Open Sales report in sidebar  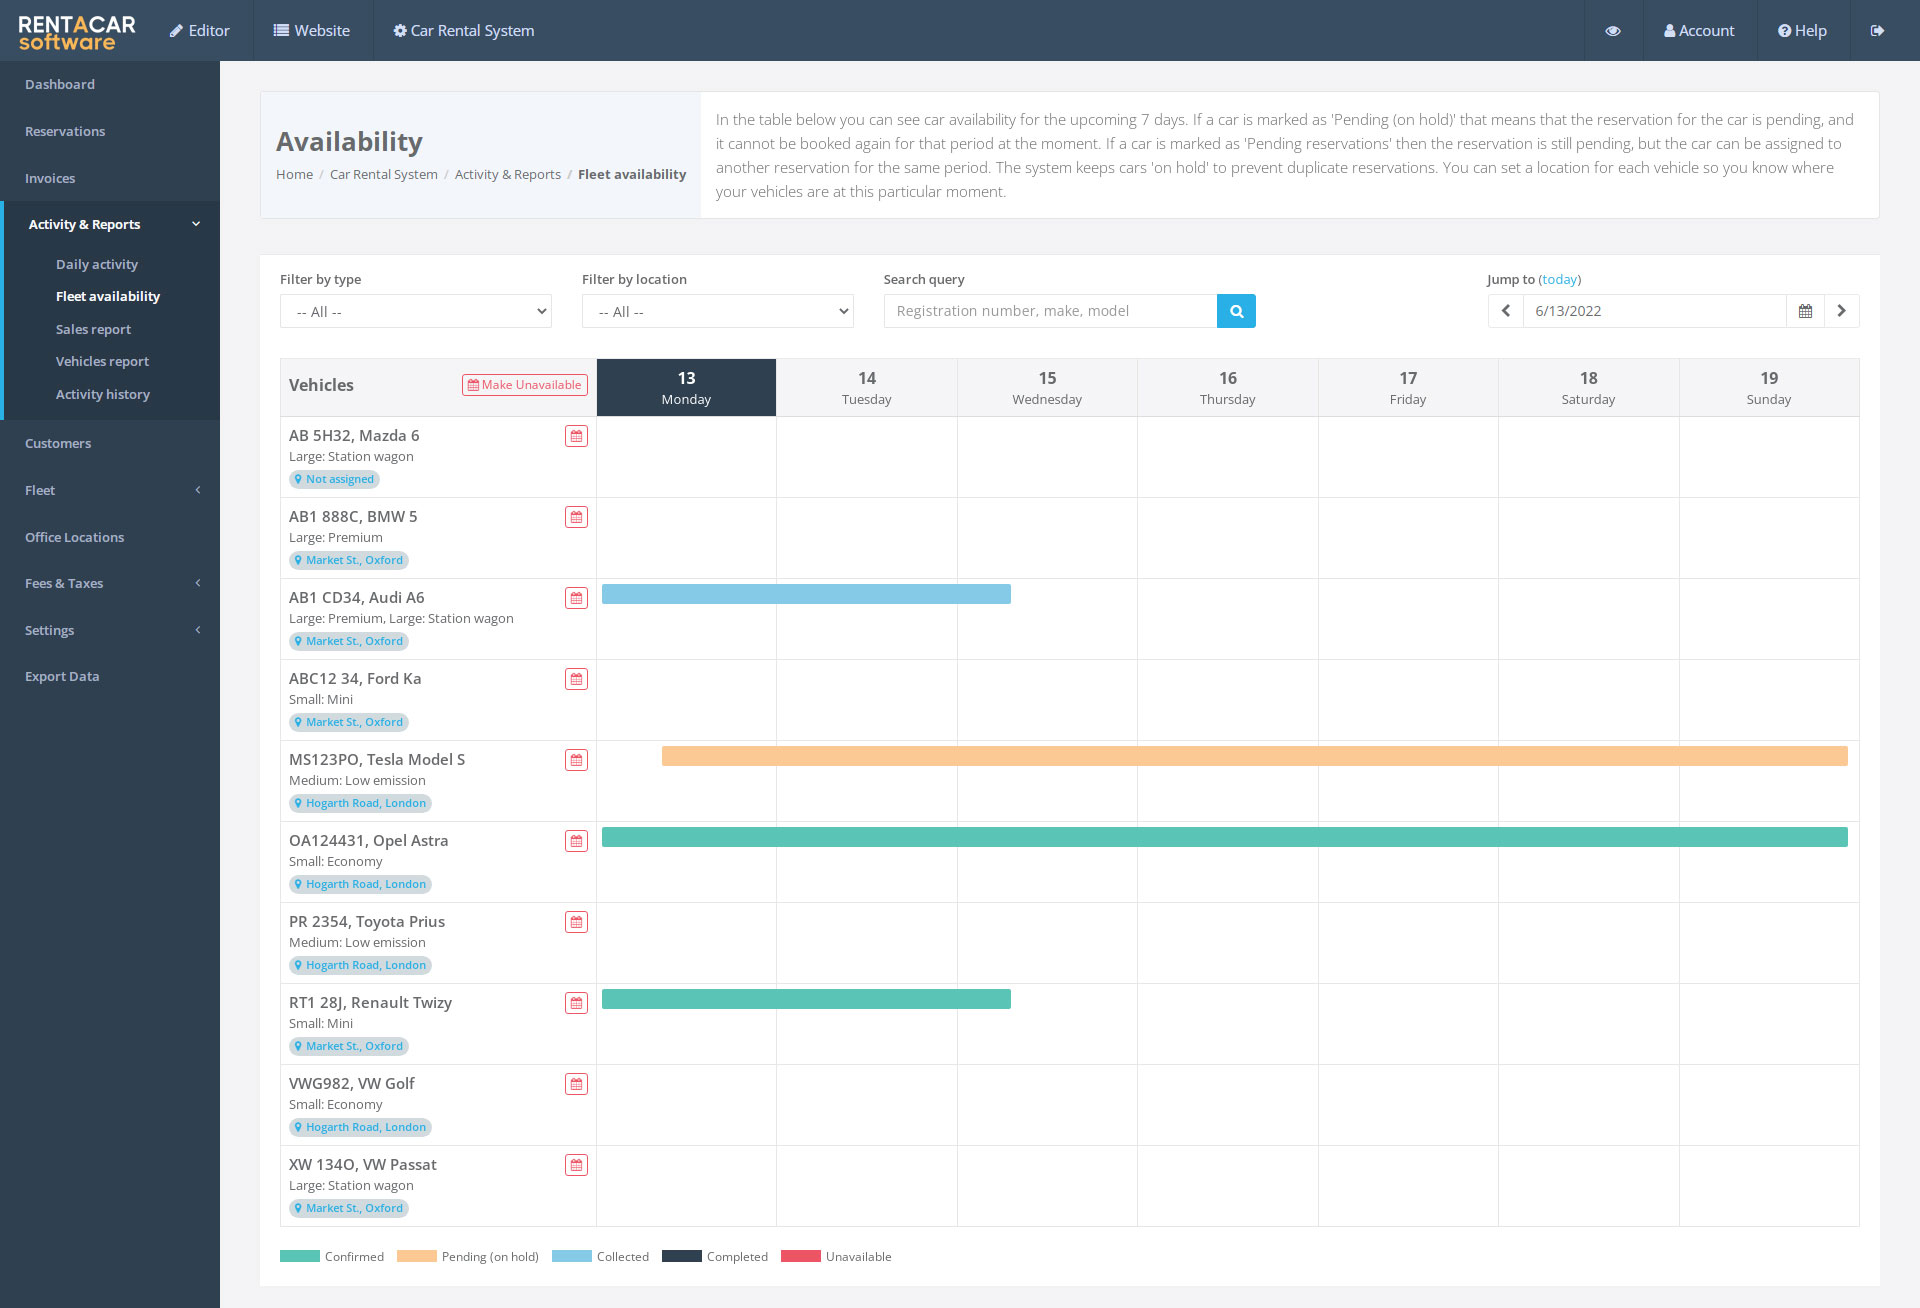(x=93, y=329)
